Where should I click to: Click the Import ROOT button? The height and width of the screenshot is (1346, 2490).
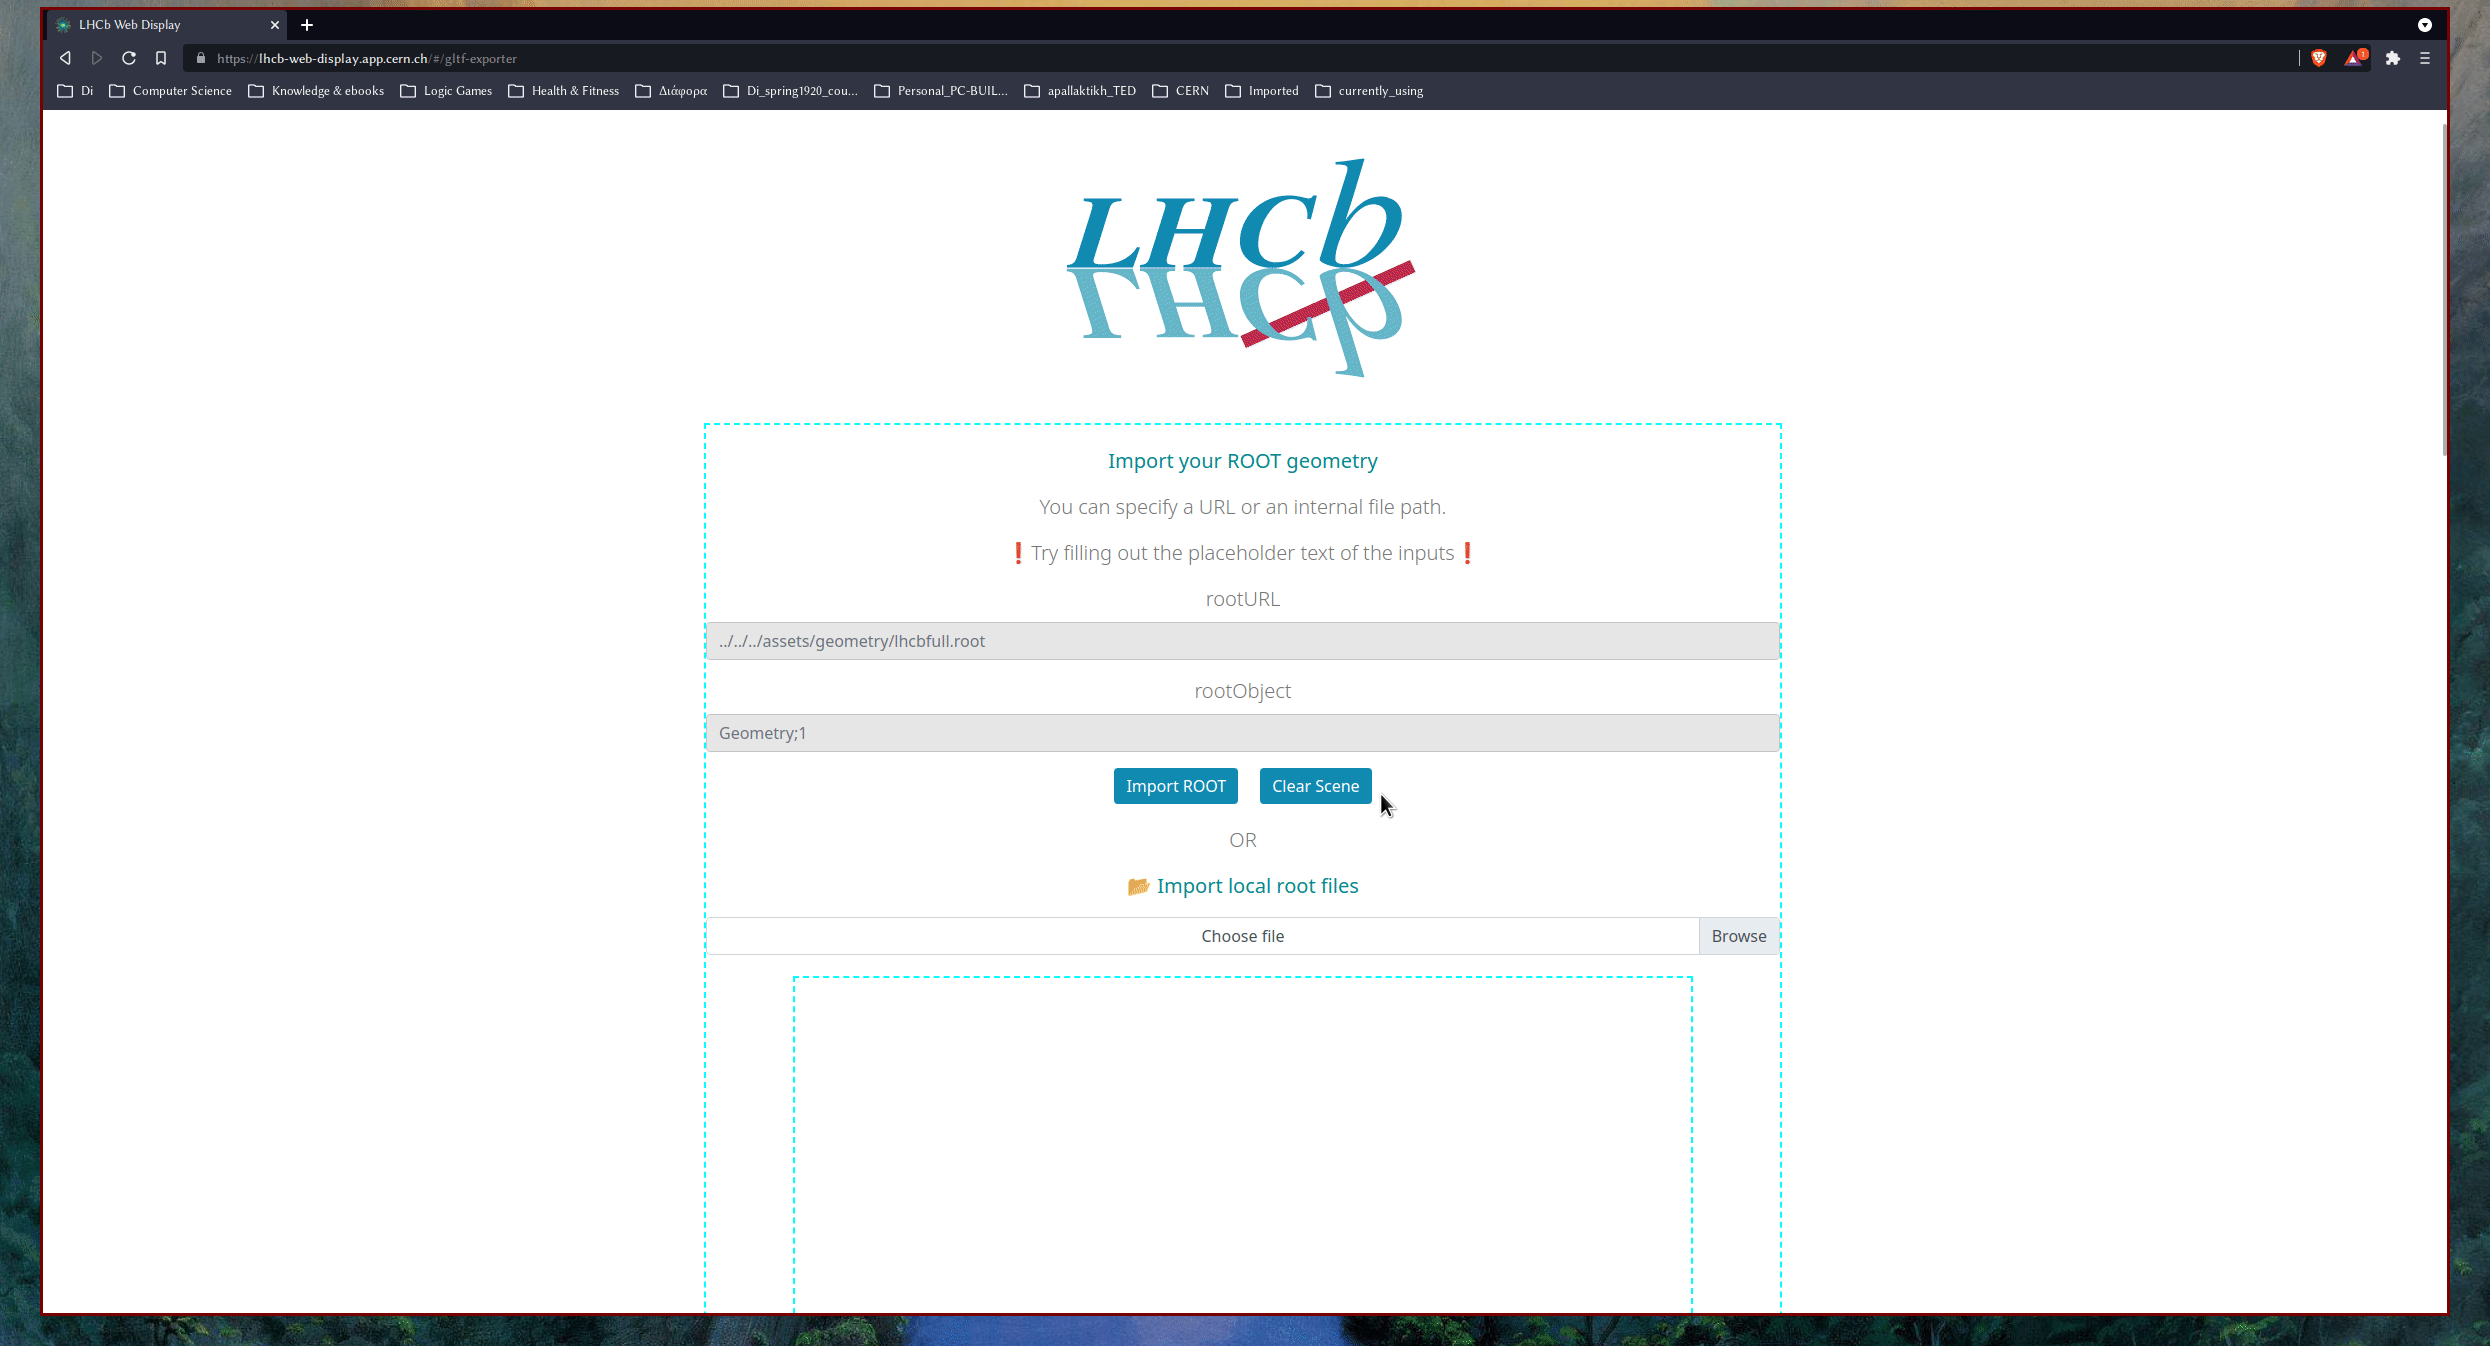click(x=1176, y=786)
